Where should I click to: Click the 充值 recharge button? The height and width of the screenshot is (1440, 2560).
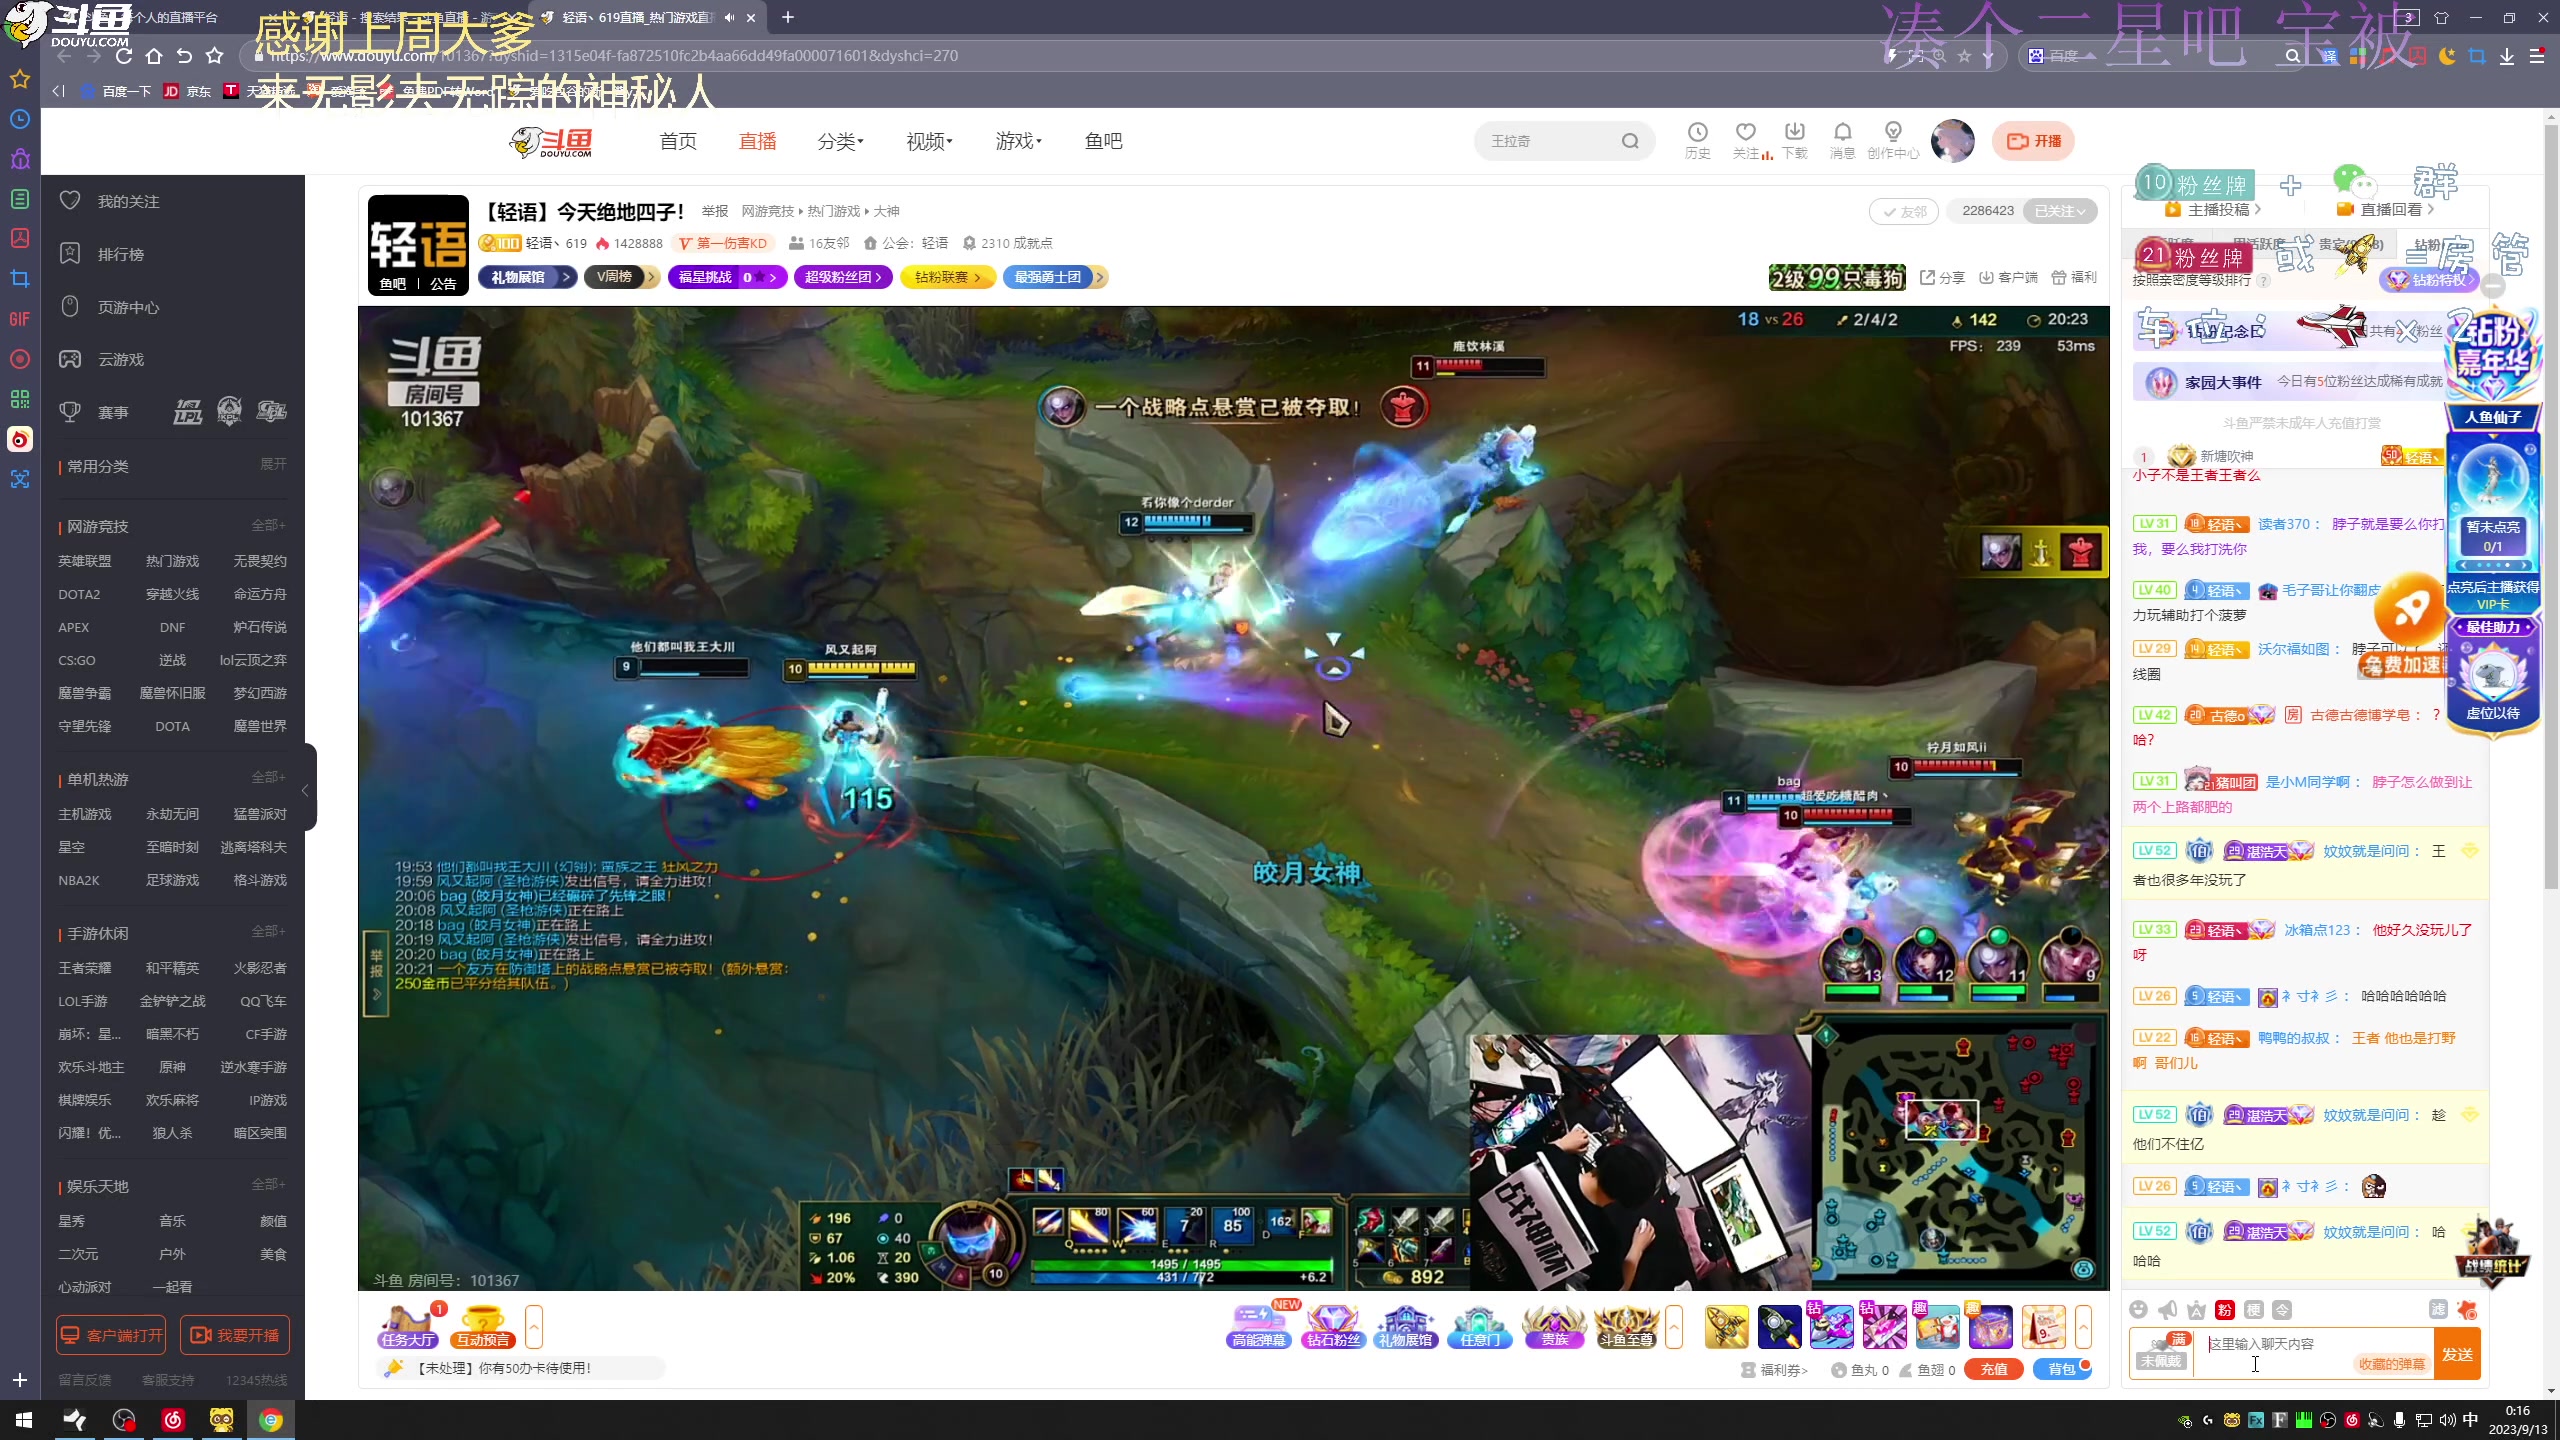pyautogui.click(x=1993, y=1369)
